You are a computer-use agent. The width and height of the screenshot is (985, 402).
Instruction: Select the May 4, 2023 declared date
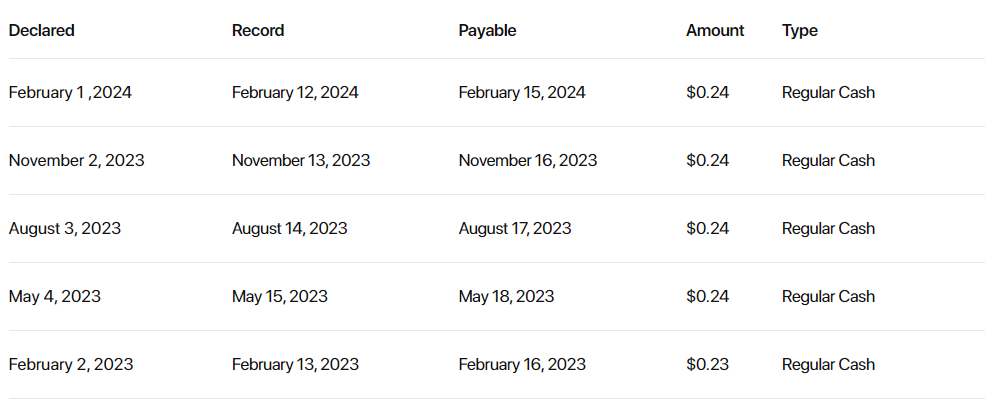55,296
